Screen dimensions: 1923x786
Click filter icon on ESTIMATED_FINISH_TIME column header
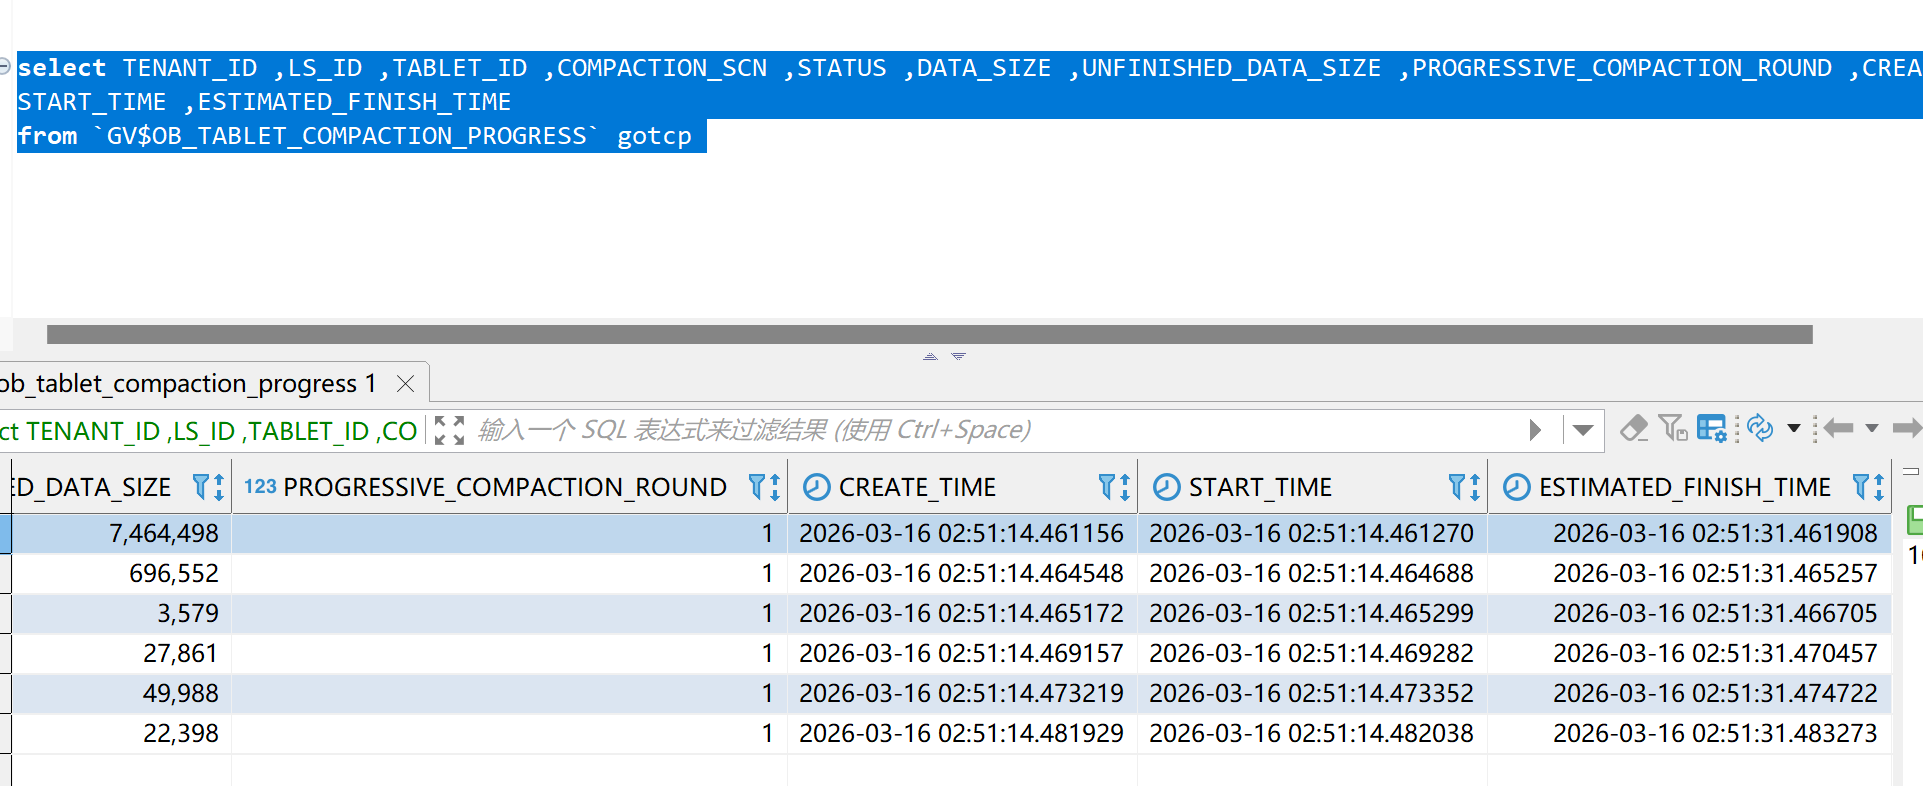[1861, 487]
